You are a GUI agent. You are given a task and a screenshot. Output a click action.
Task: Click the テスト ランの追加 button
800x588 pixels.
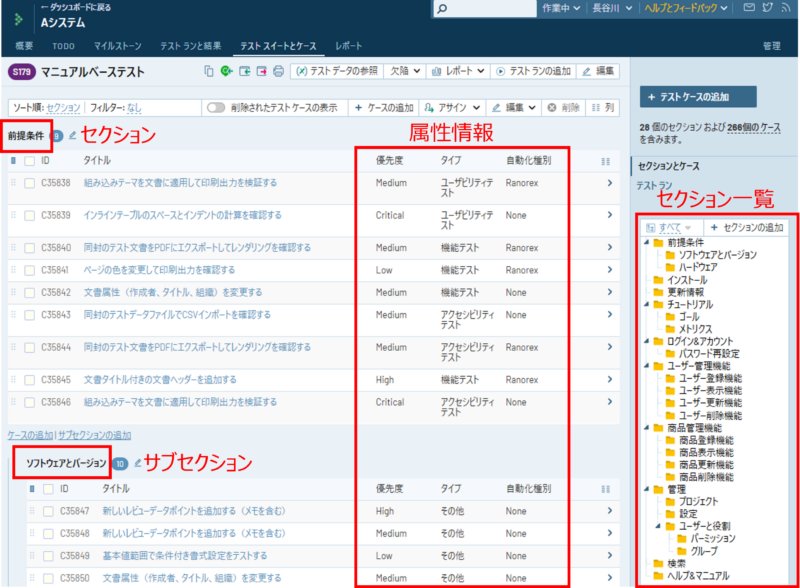tap(534, 71)
